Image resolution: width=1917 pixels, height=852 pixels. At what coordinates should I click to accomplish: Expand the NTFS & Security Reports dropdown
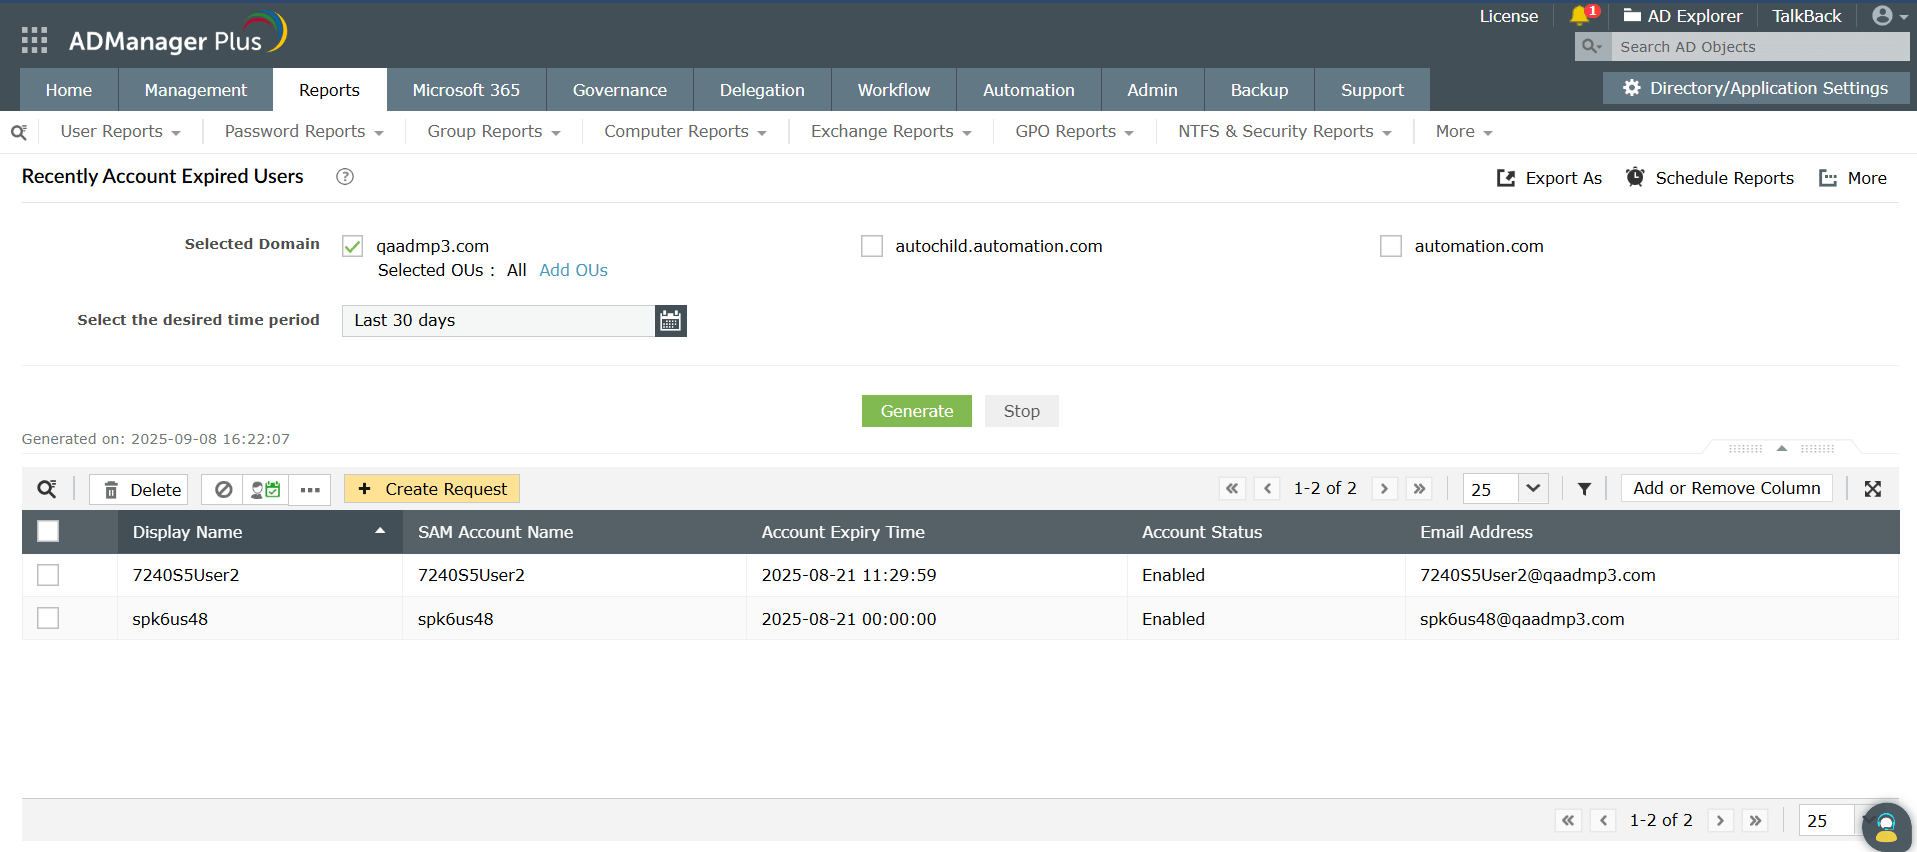[1285, 132]
